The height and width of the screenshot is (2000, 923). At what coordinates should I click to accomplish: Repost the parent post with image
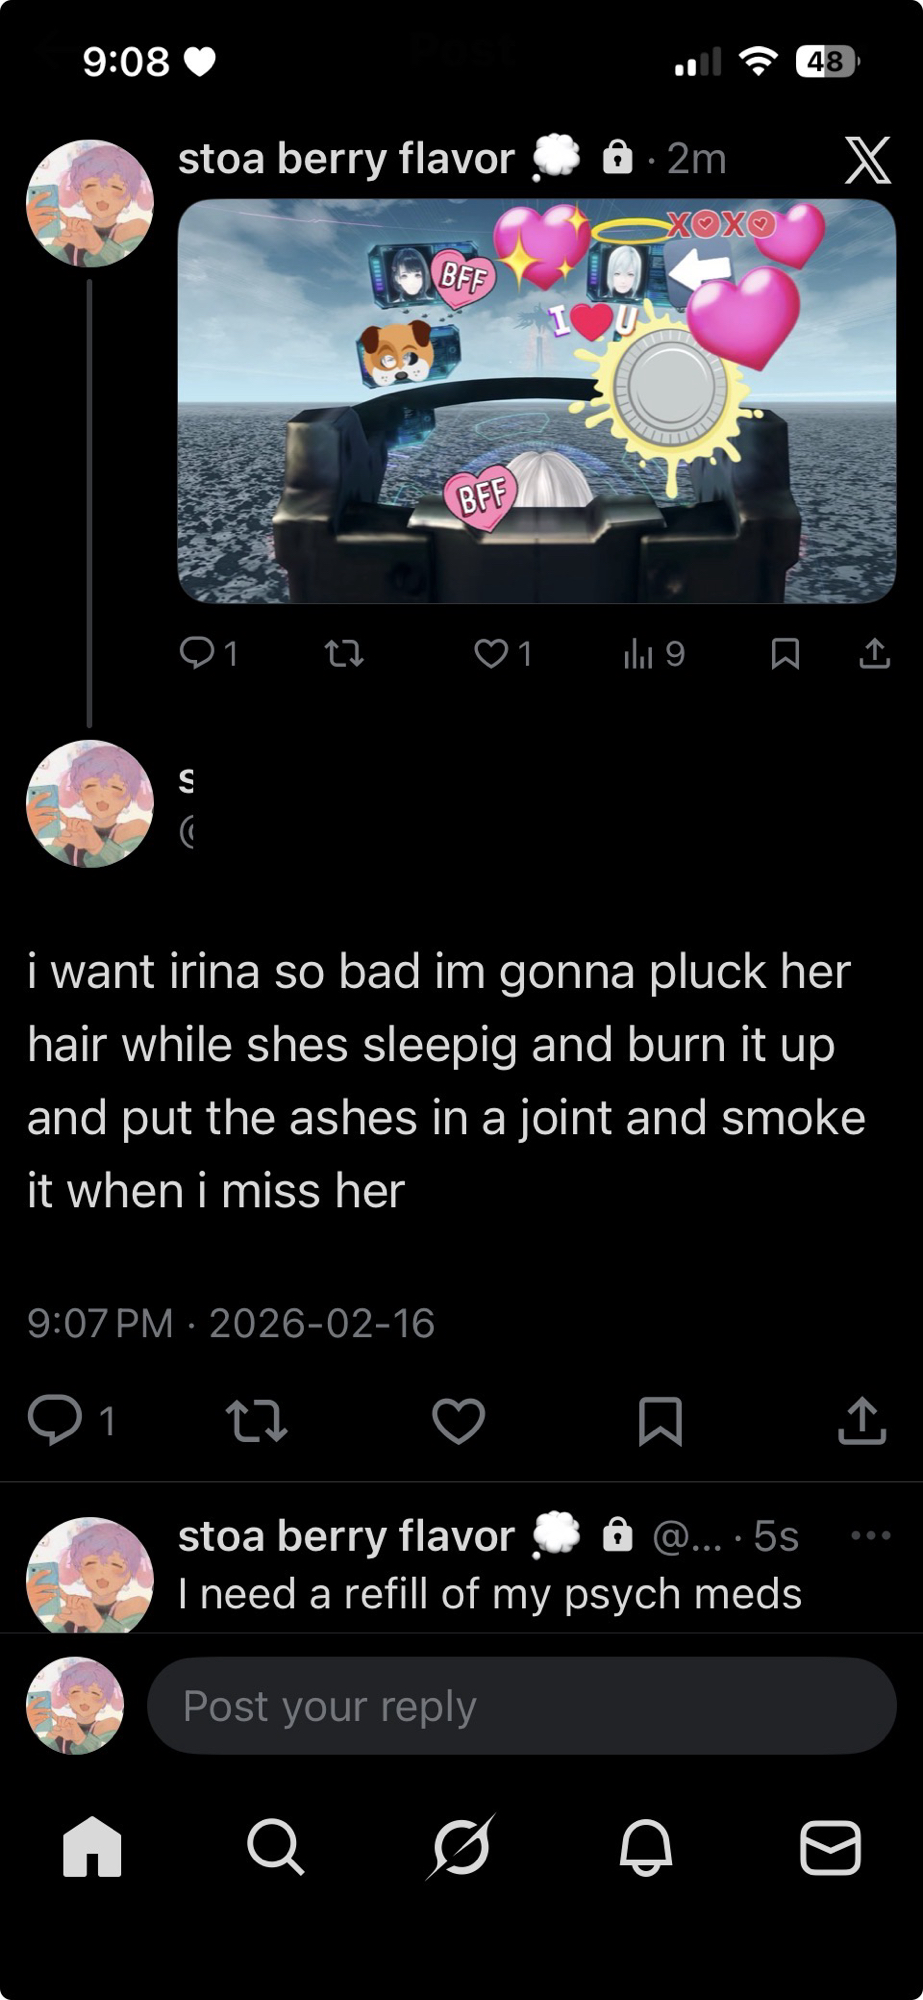345,654
